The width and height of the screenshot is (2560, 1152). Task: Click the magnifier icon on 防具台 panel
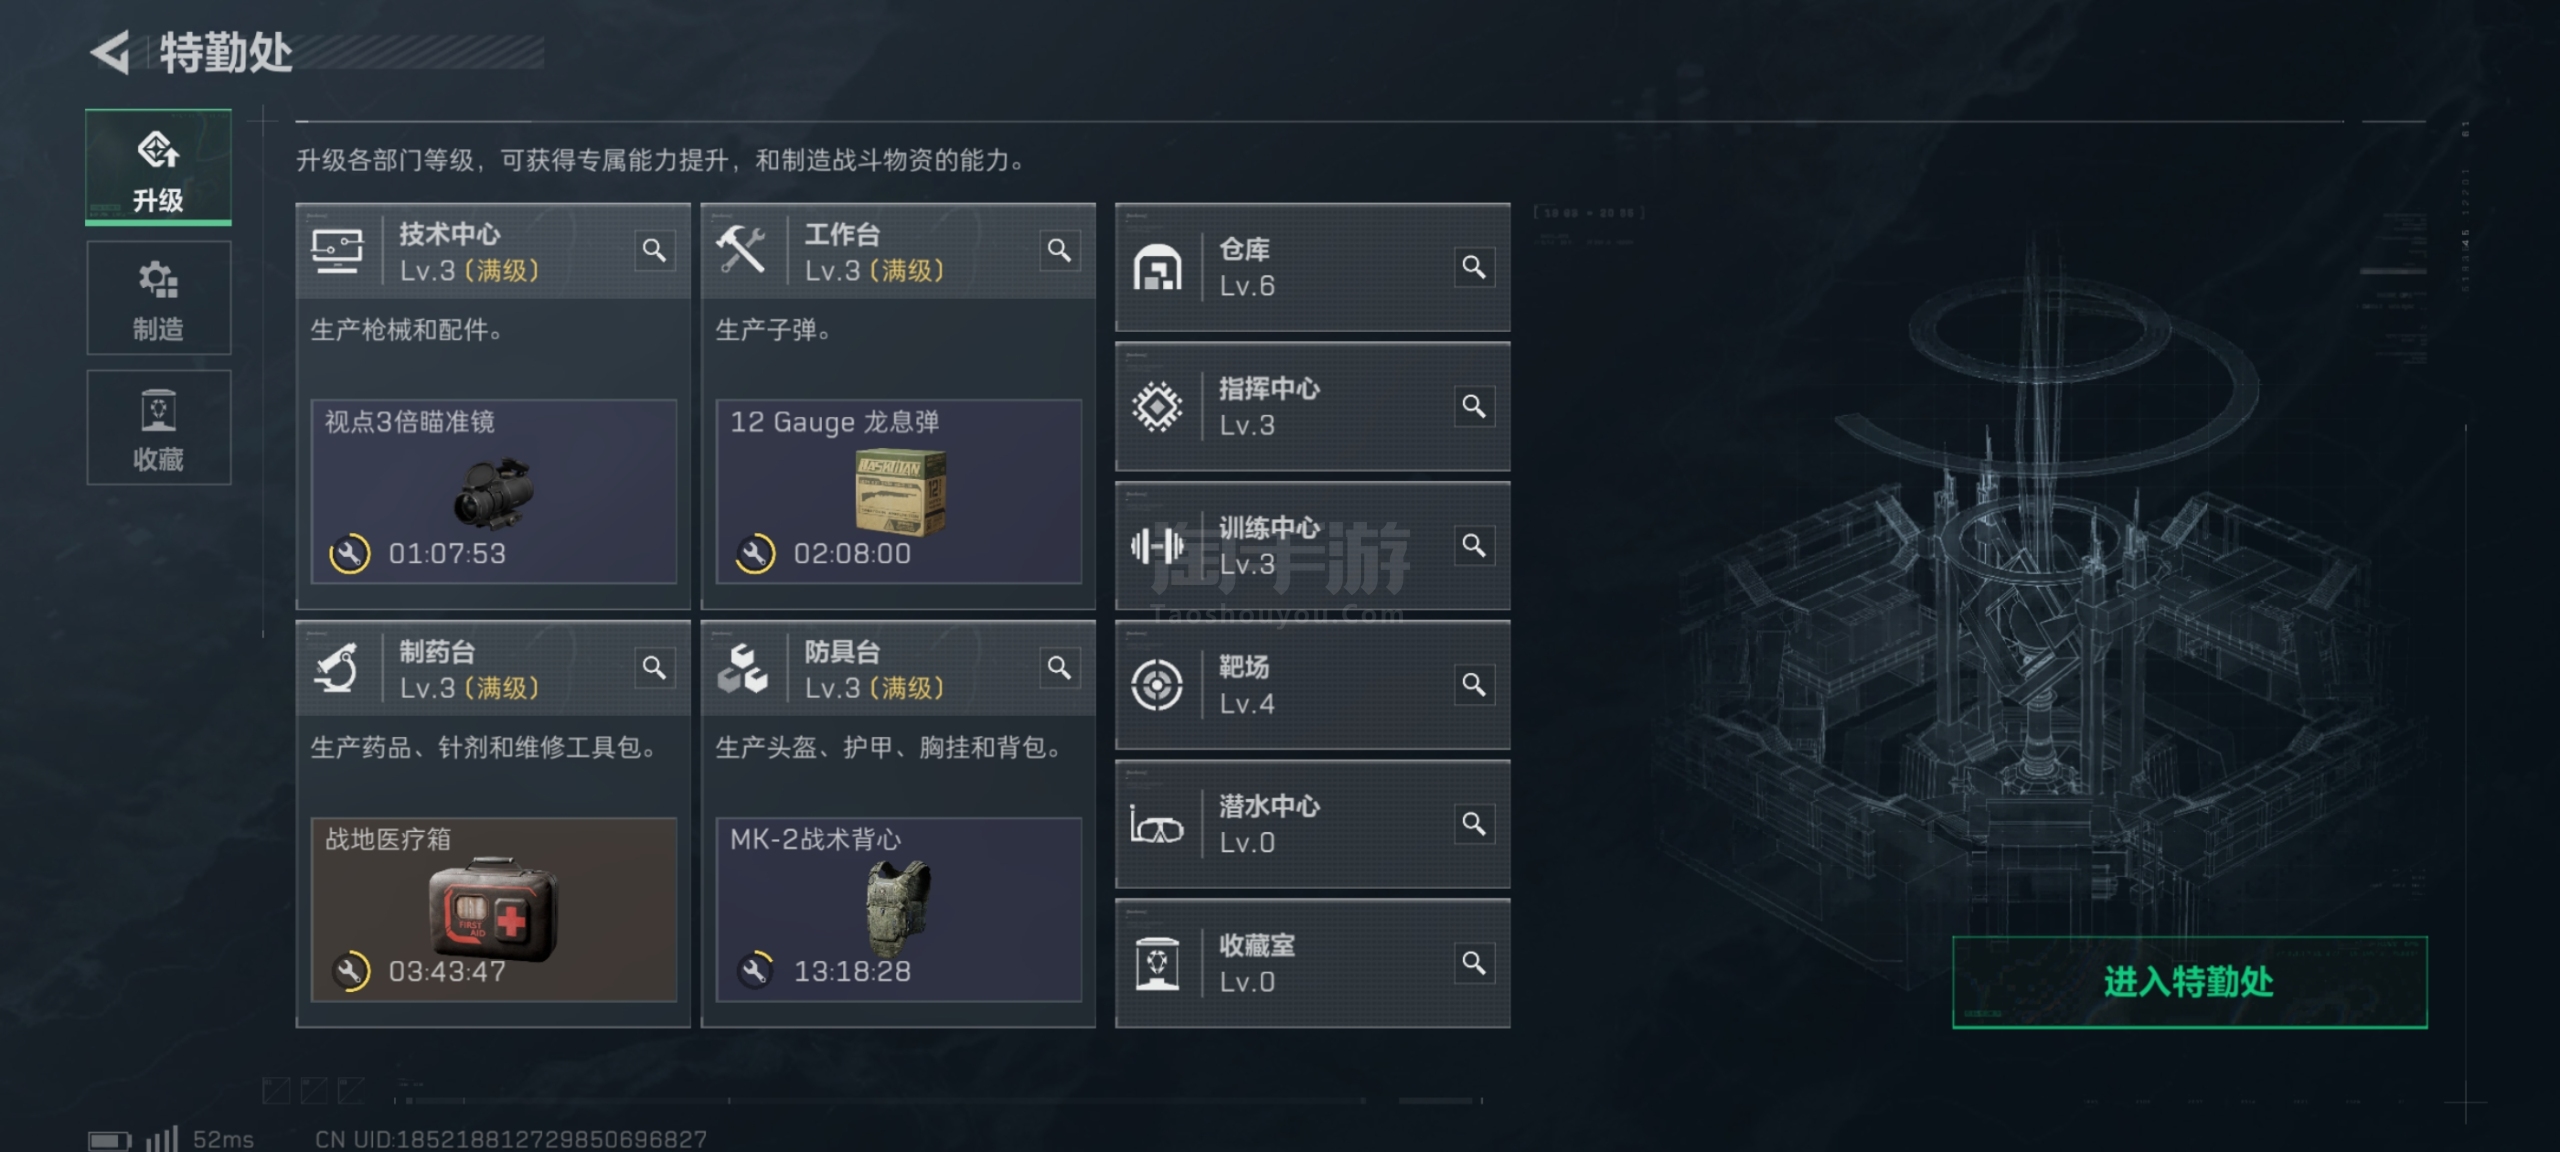(1059, 667)
